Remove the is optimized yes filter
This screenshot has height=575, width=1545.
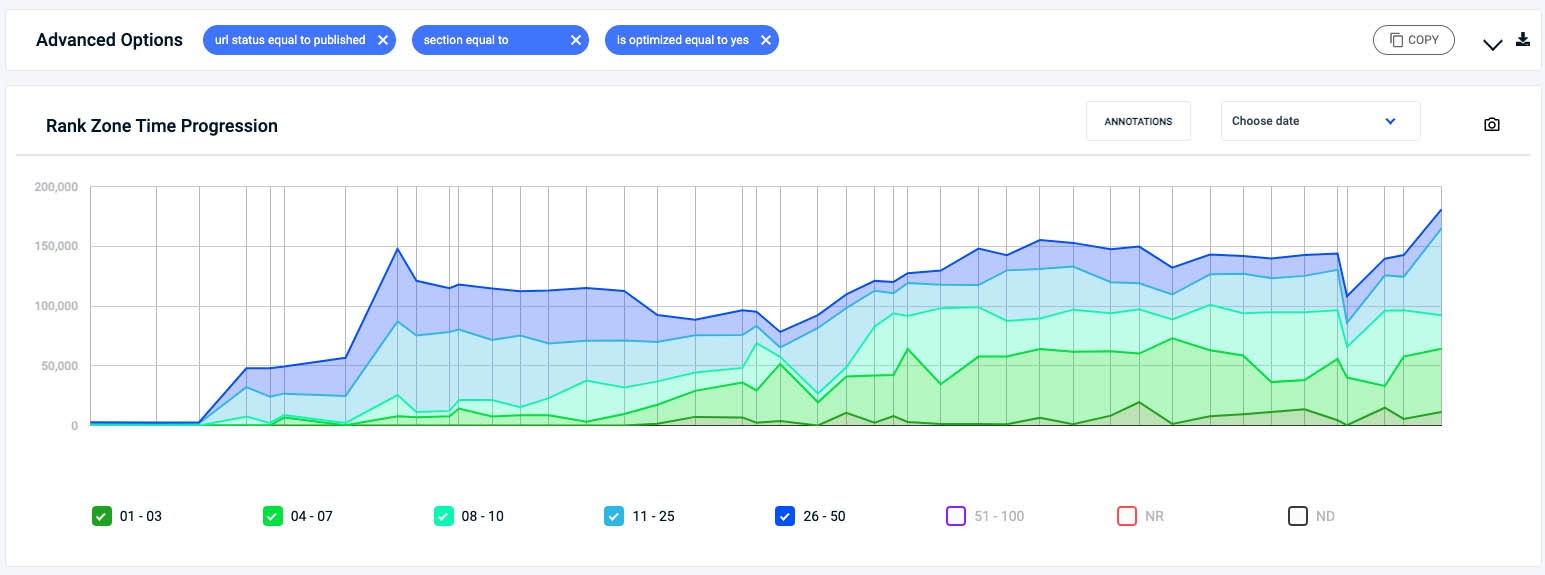(765, 40)
